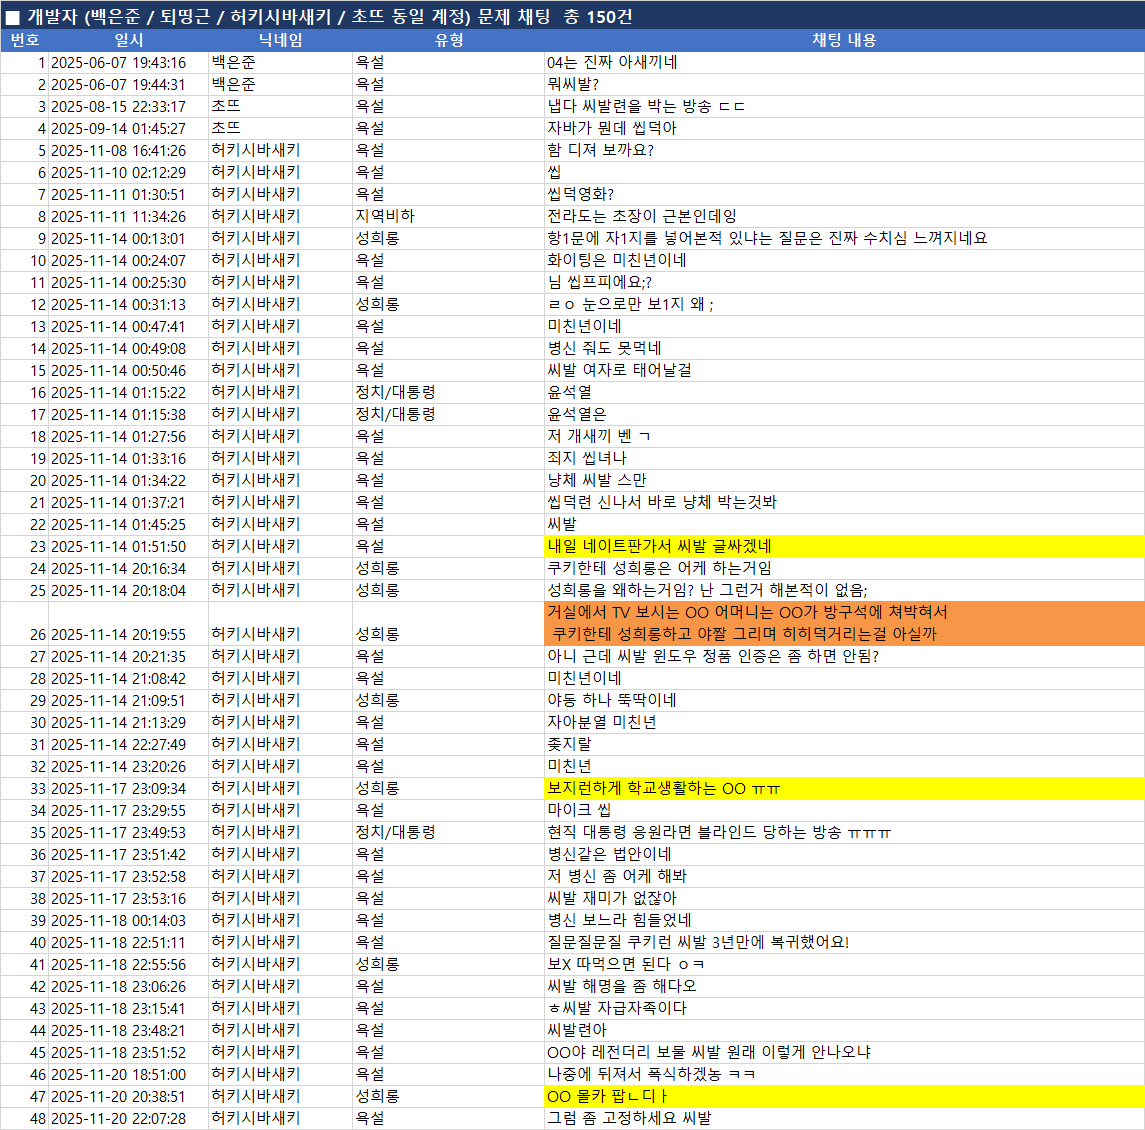Select date cell 2025-11-14 01:15:22
The image size is (1145, 1130).
pos(129,392)
